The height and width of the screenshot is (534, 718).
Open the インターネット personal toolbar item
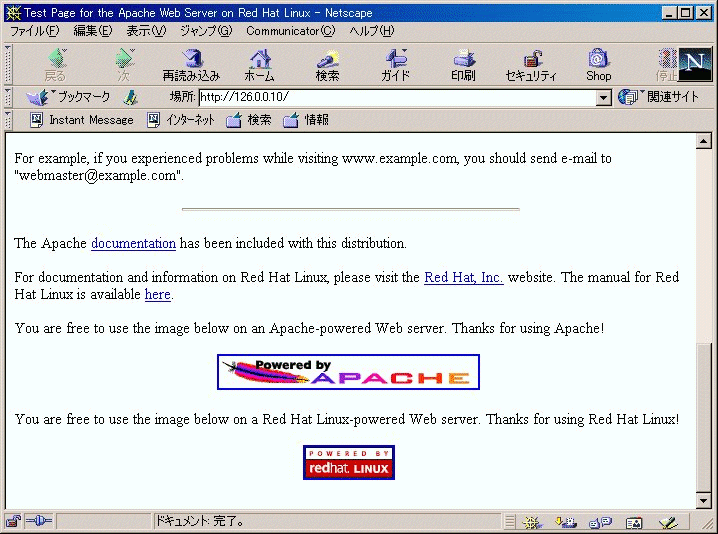[x=181, y=120]
